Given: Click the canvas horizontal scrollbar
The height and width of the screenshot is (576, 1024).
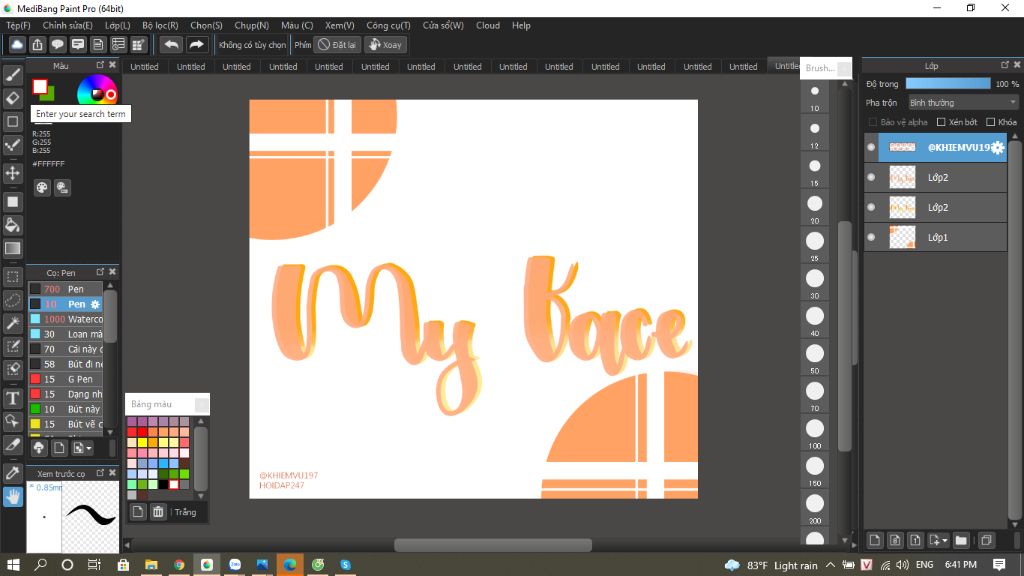Looking at the screenshot, I should point(493,545).
